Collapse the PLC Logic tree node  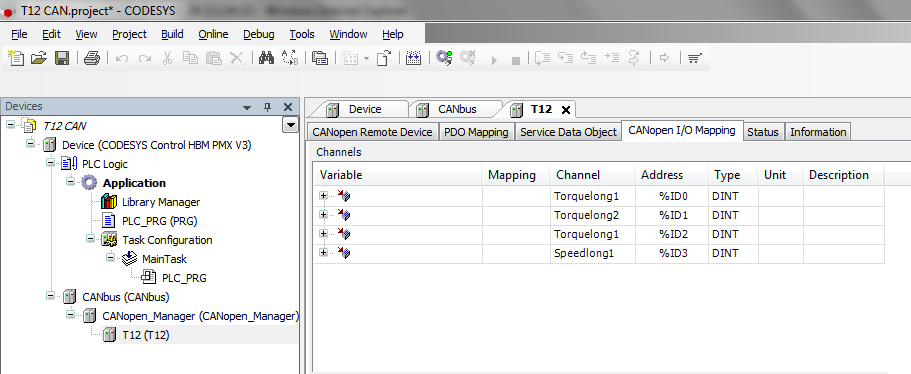[51, 163]
